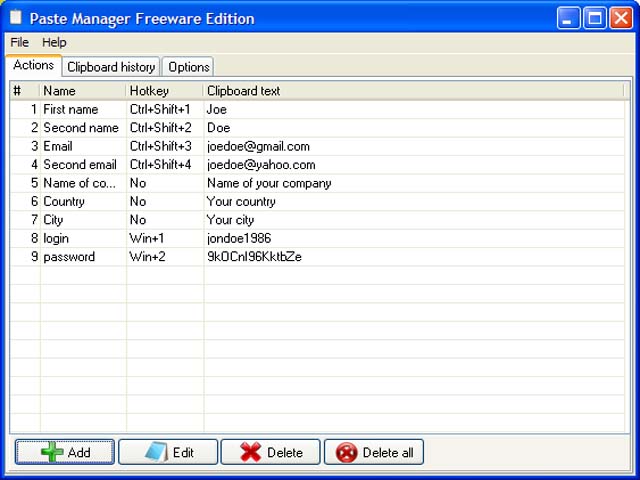
Task: Sort by the # column header
Action: (24, 91)
